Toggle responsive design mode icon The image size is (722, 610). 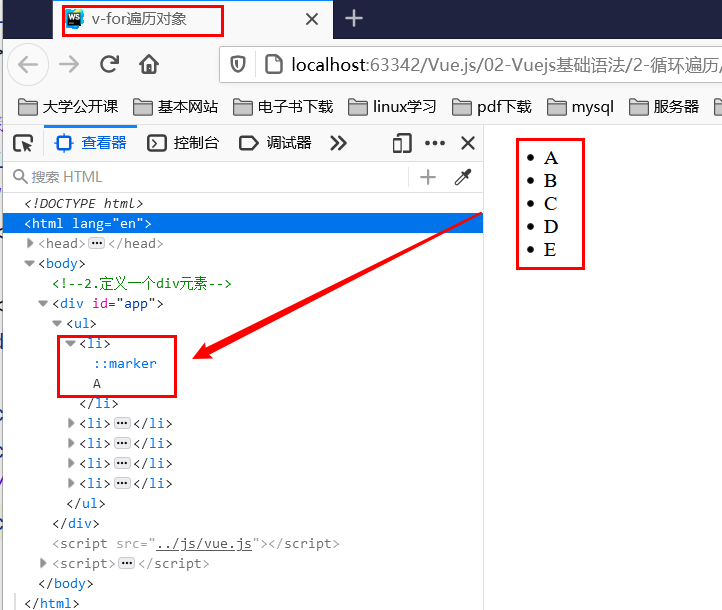[402, 143]
